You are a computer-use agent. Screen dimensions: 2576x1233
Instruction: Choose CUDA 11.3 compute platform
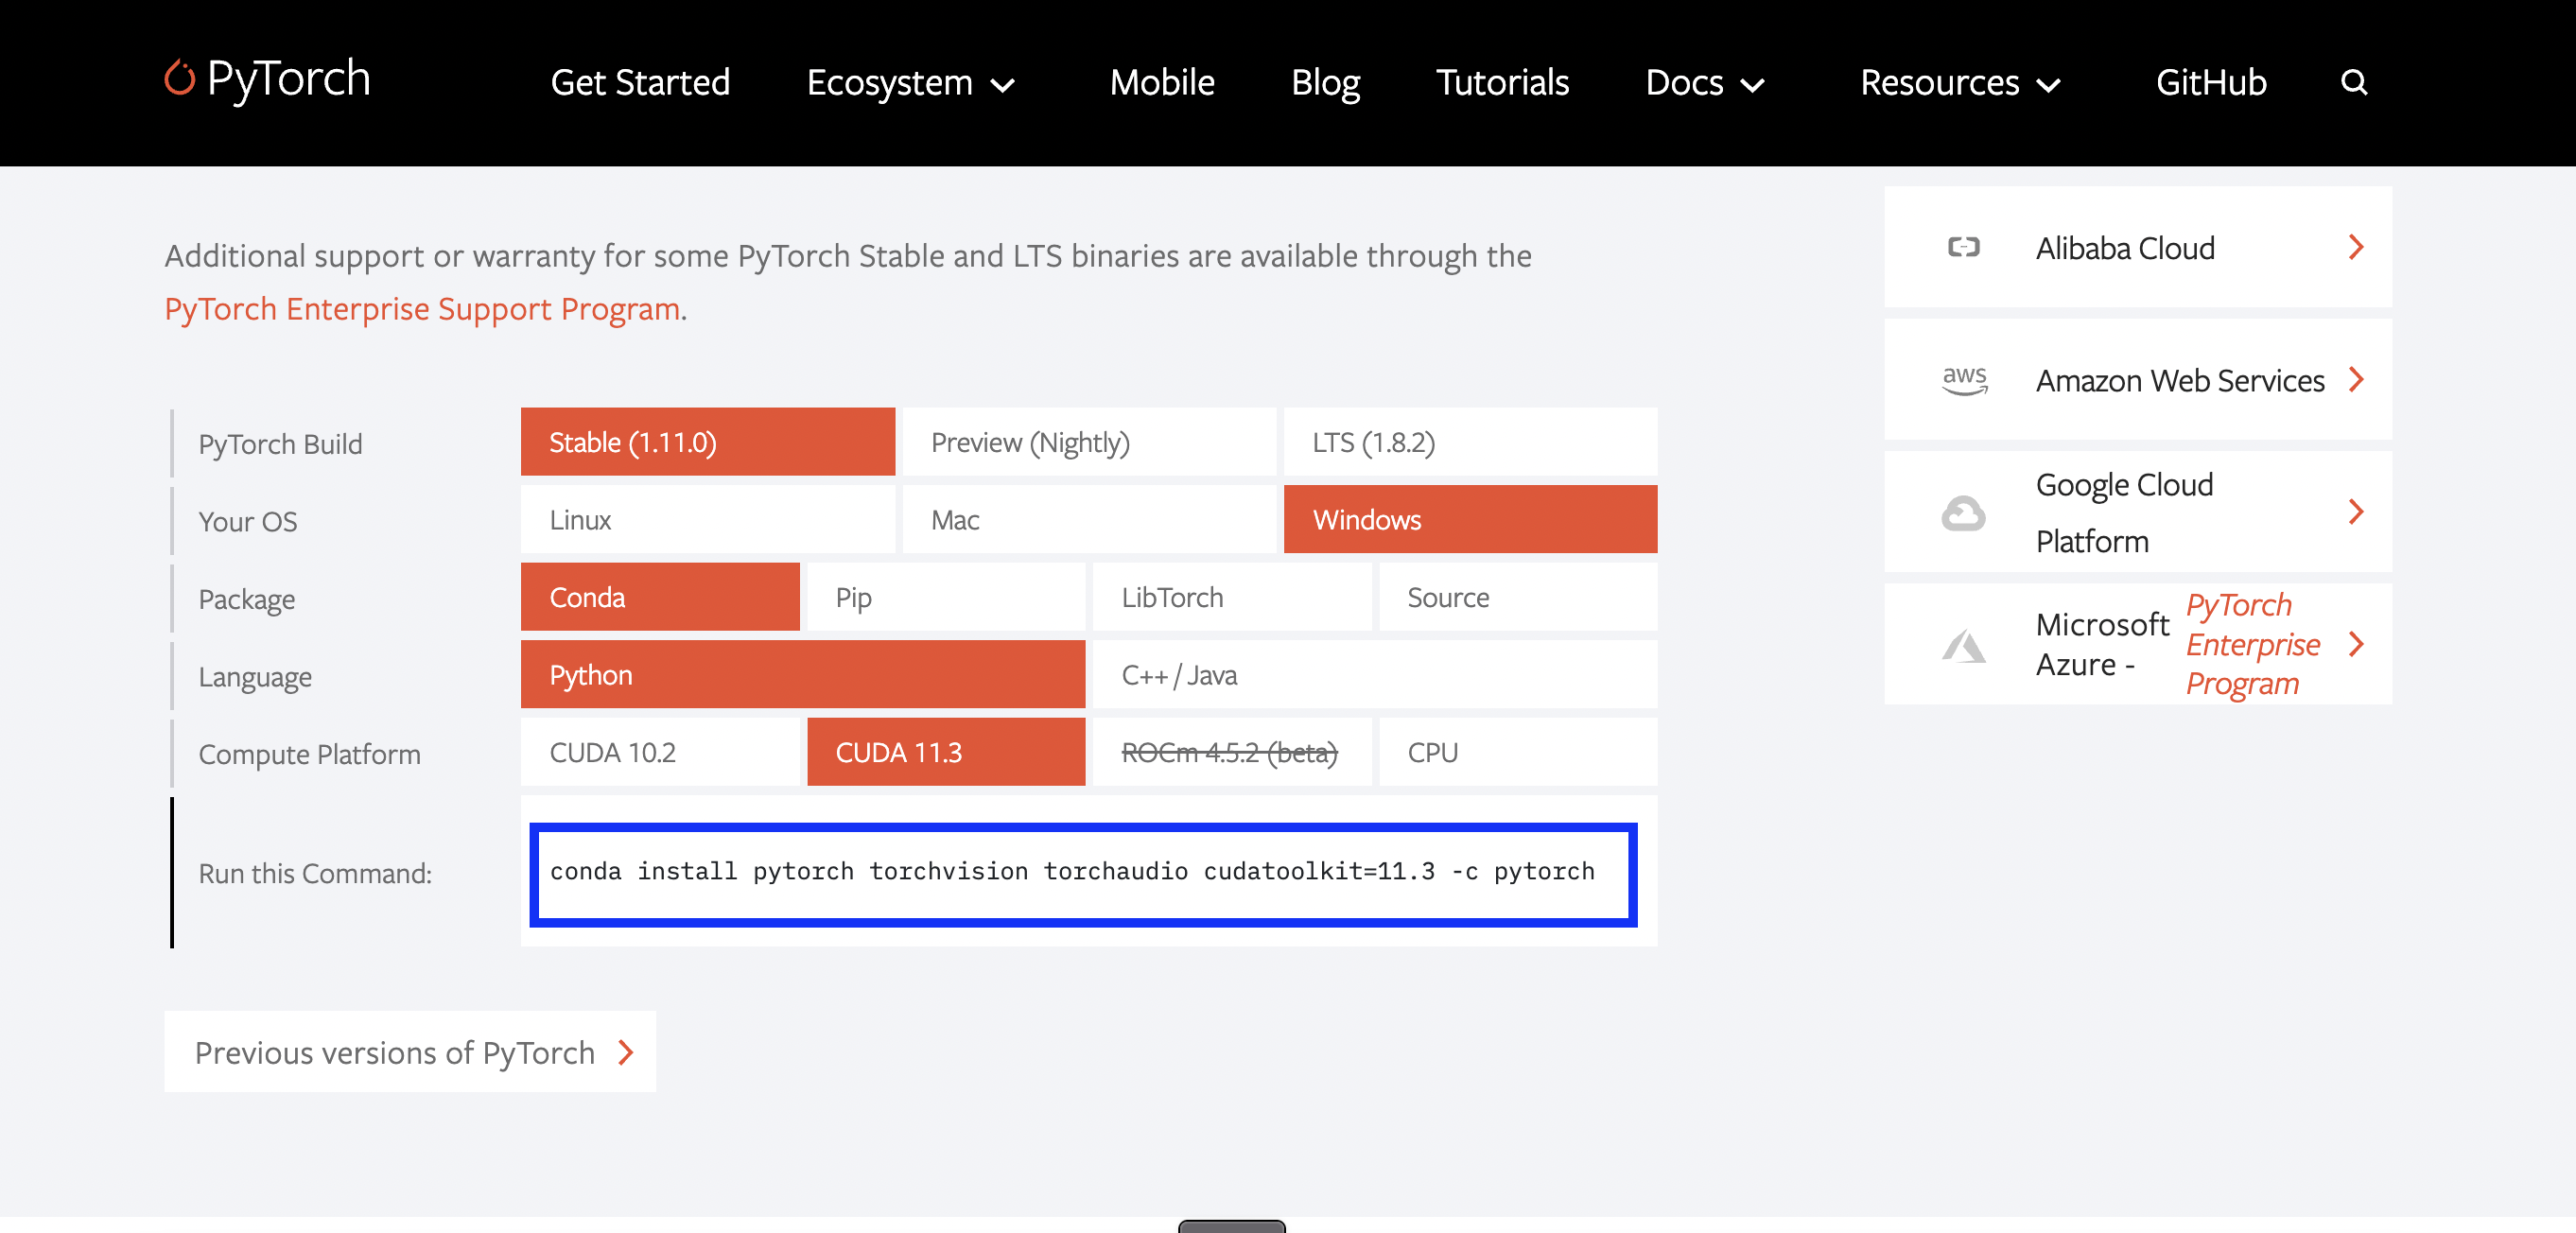coord(946,752)
